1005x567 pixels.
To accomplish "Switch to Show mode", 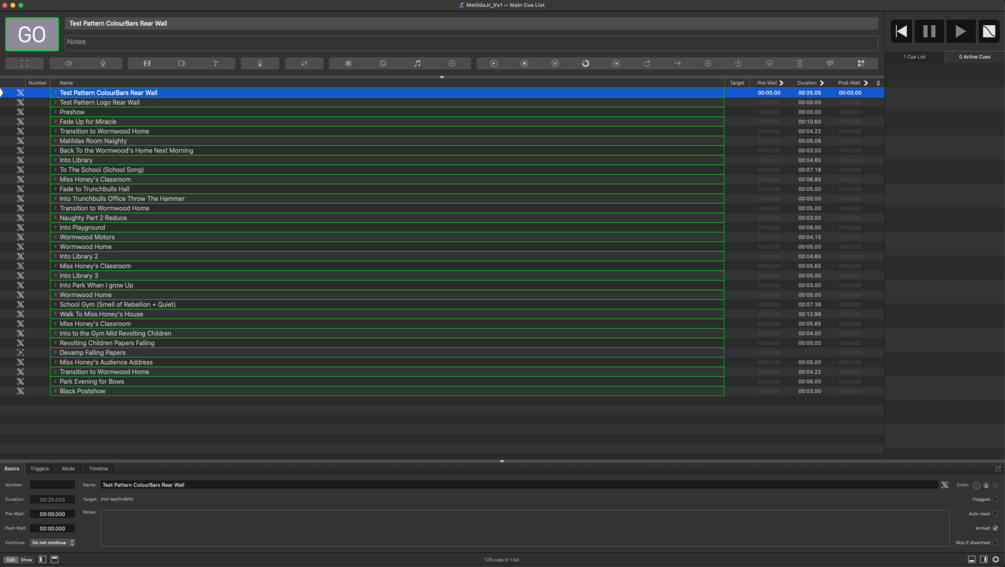I will coord(26,559).
